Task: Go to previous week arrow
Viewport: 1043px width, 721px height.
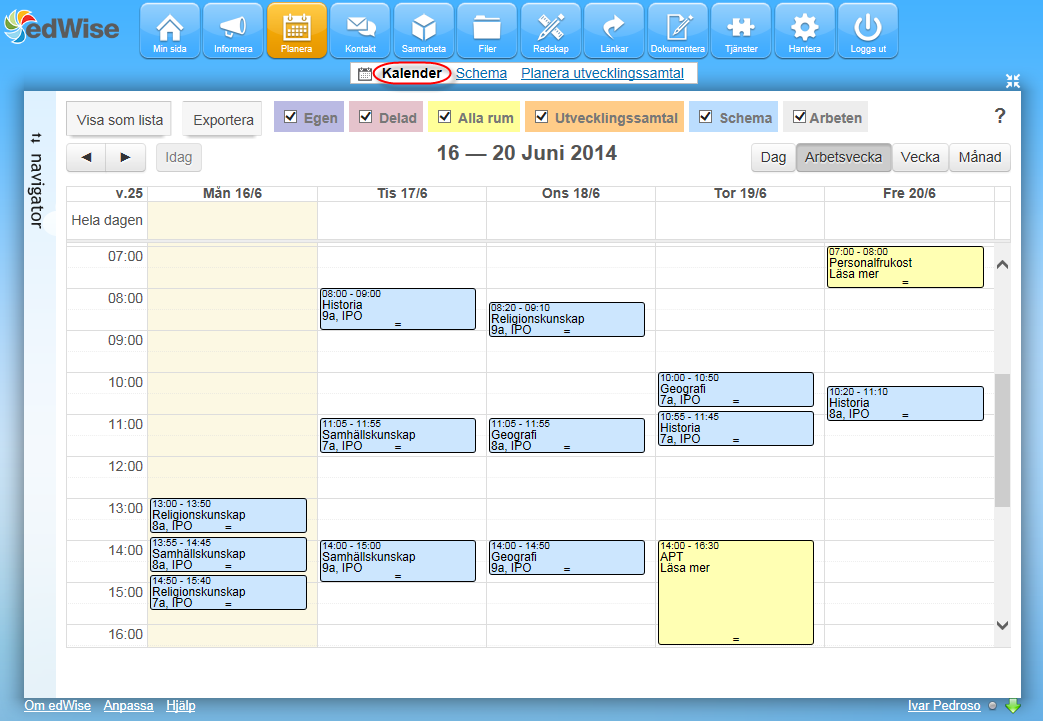Action: click(x=86, y=158)
